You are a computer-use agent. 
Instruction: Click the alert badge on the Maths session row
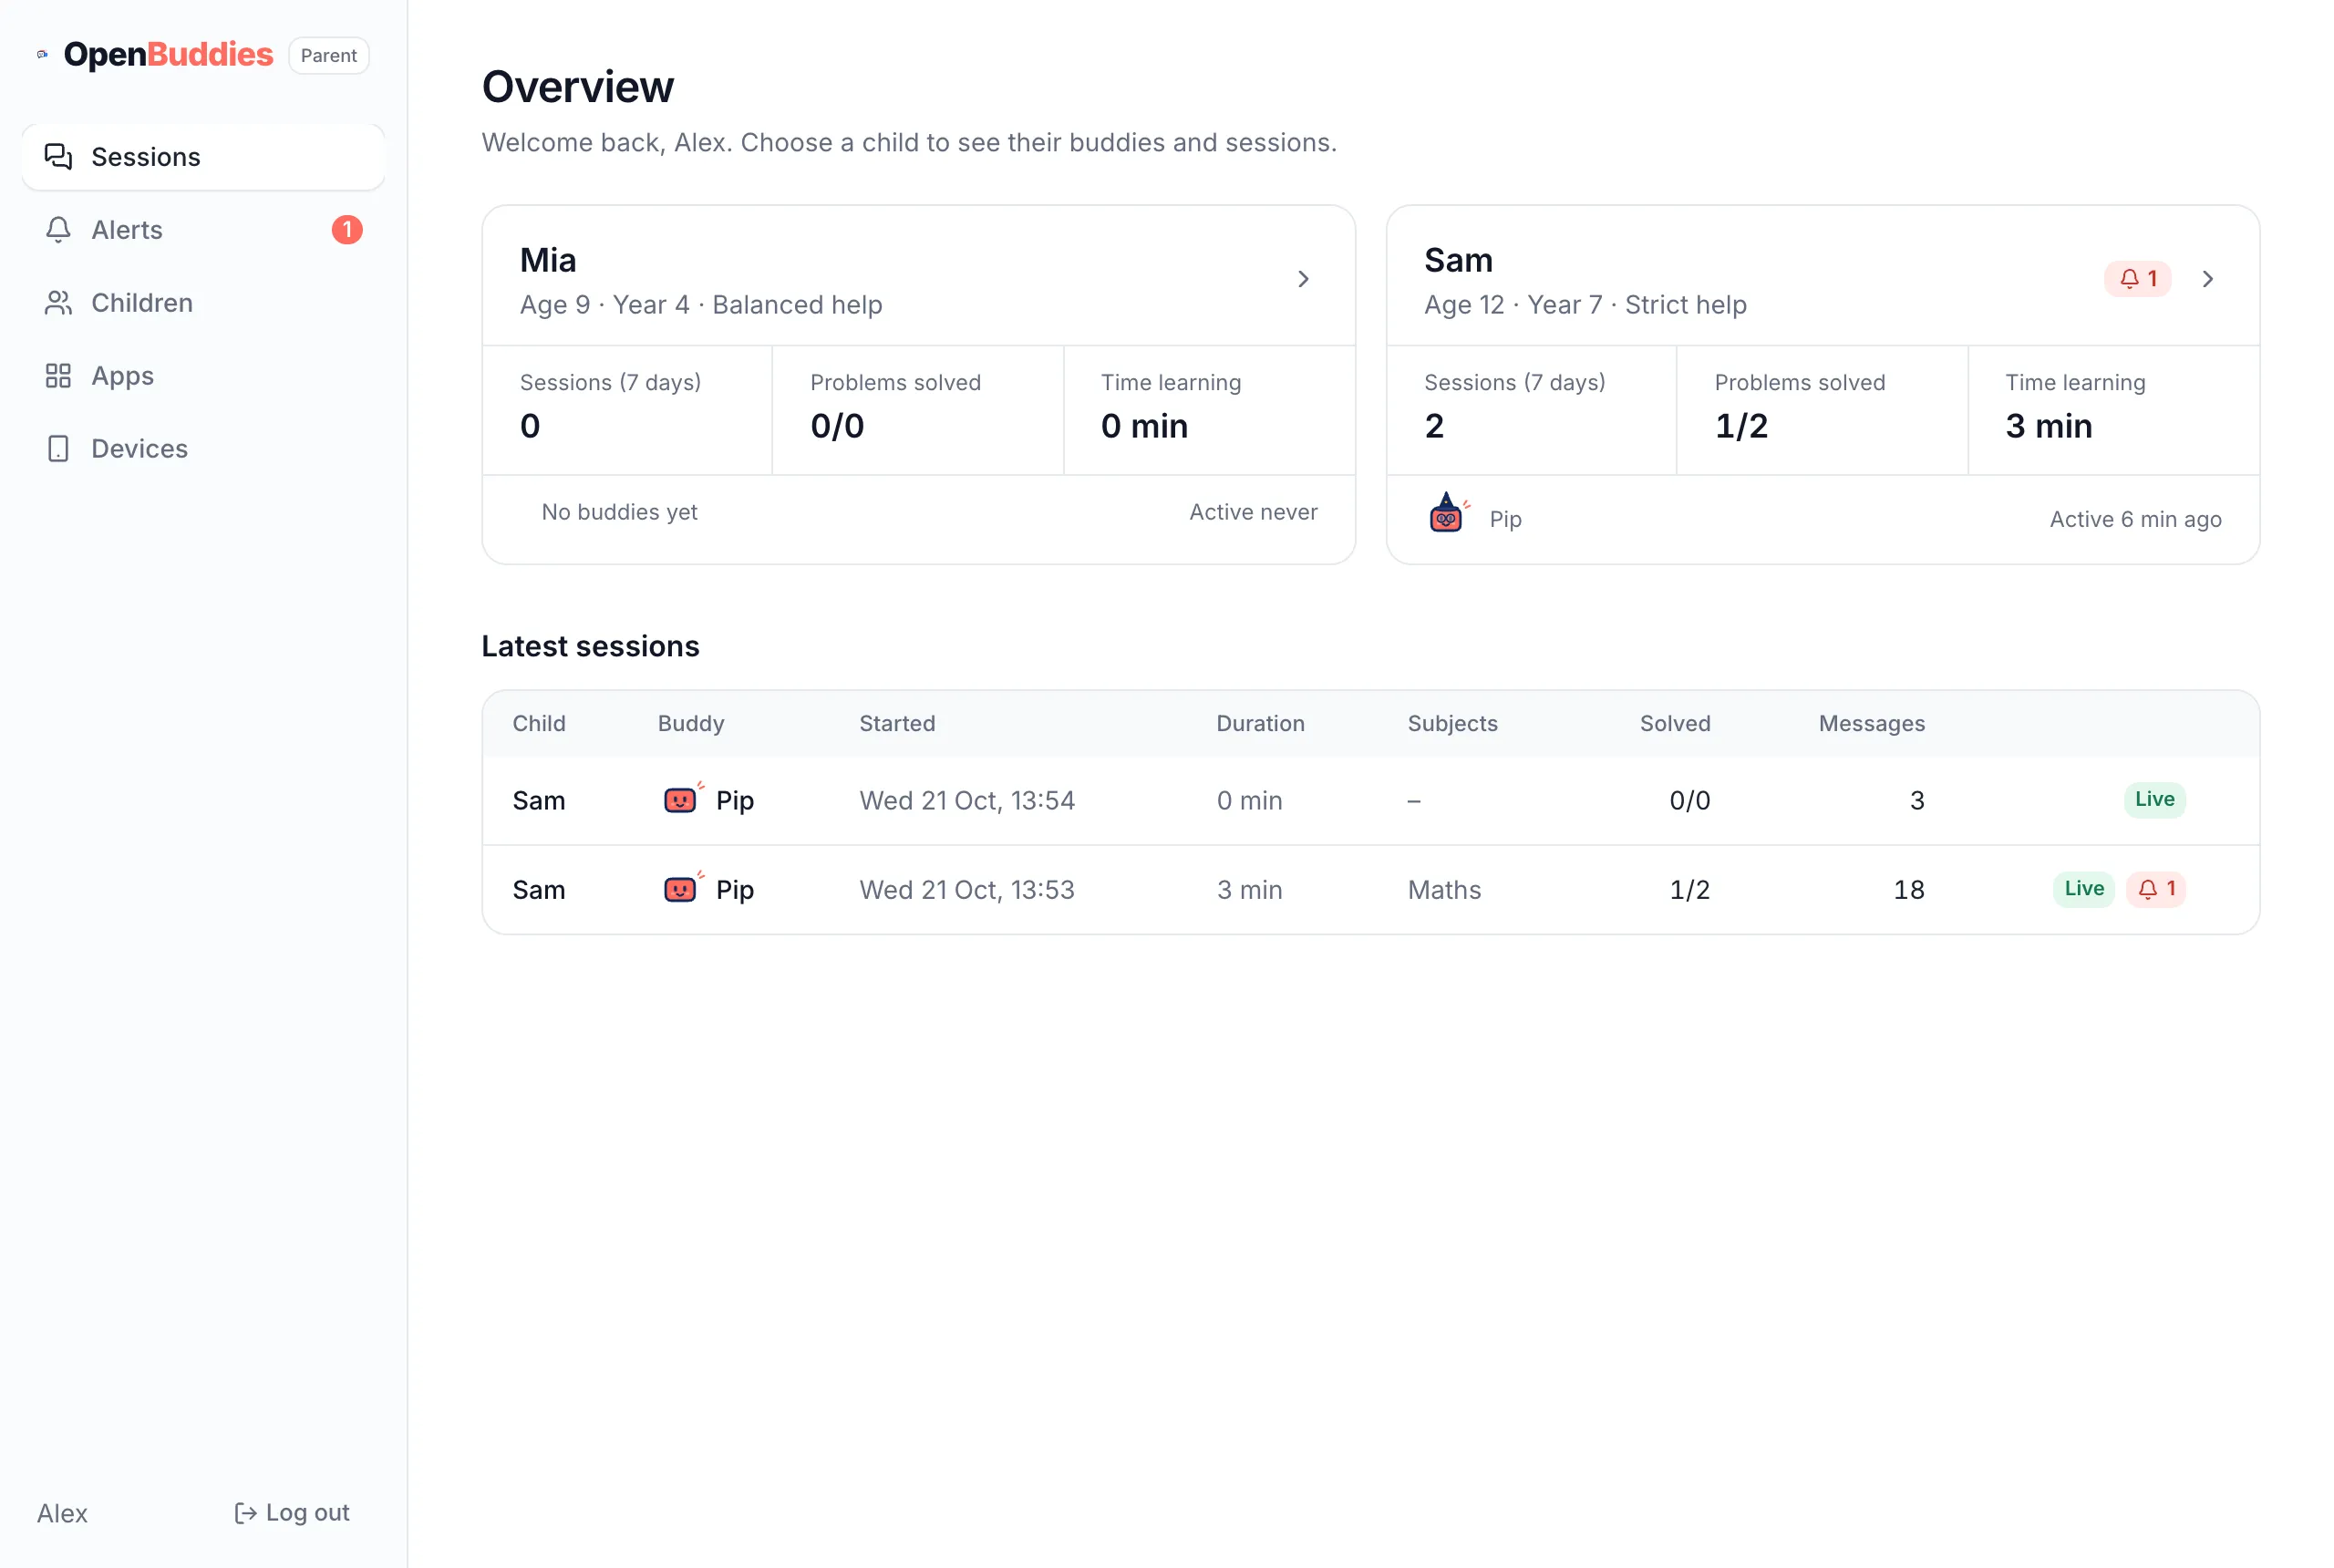[2156, 889]
